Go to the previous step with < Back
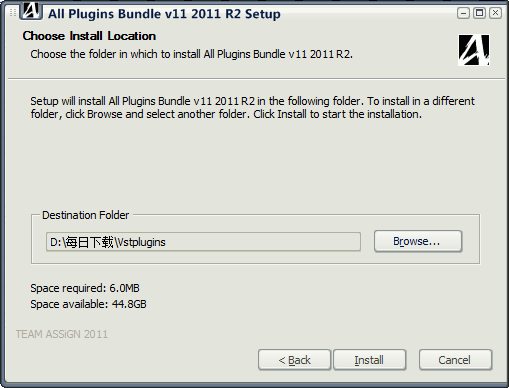The image size is (509, 388). point(294,360)
